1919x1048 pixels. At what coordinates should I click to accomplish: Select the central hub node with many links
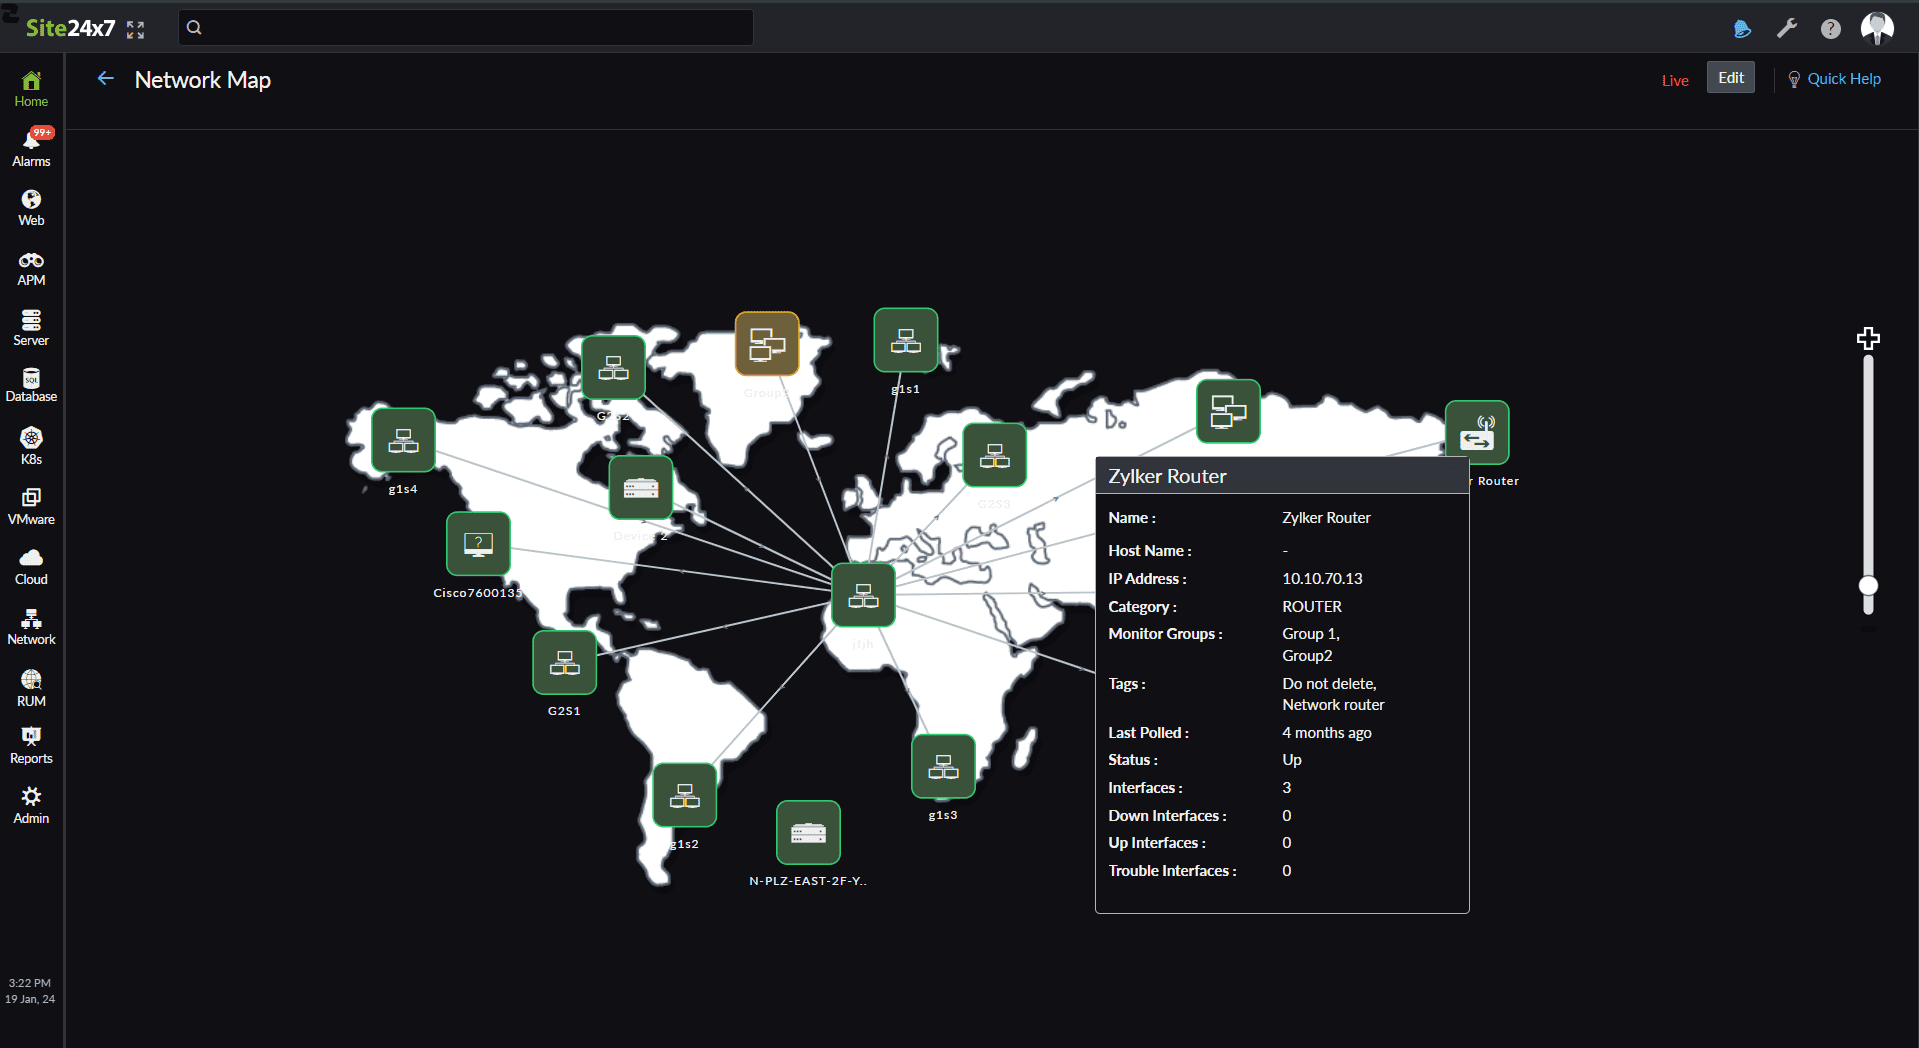(863, 595)
